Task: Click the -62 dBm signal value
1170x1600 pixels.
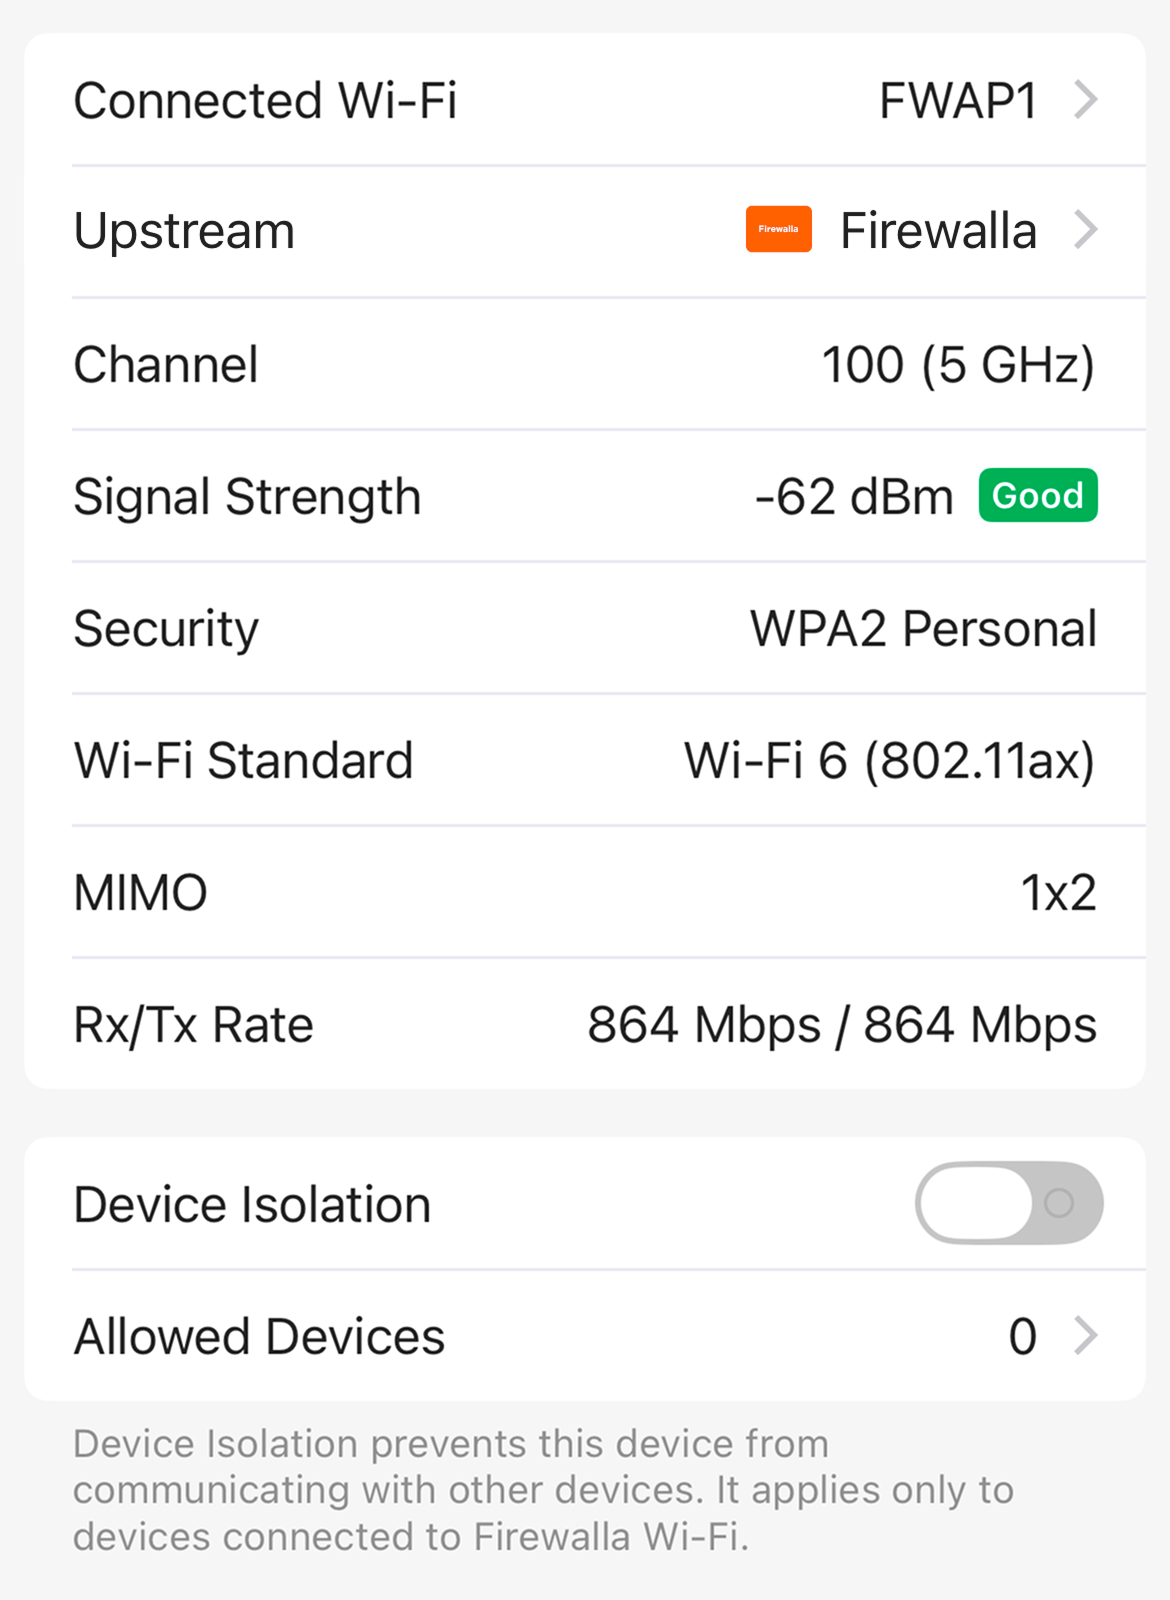Action: click(854, 497)
